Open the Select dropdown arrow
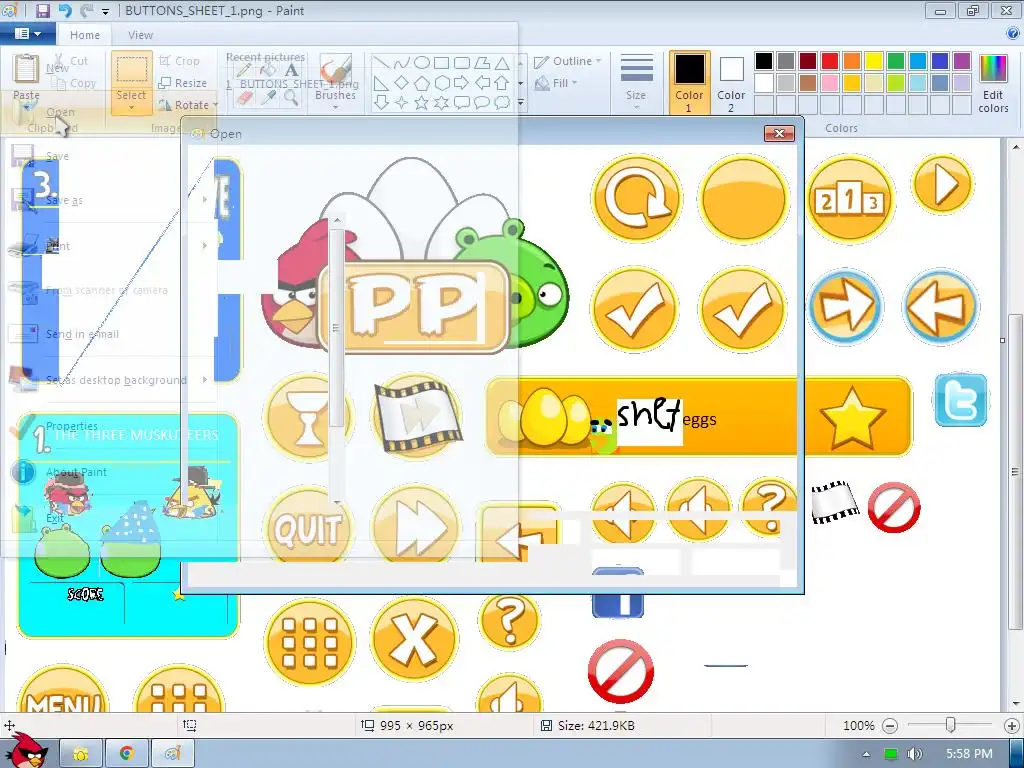Viewport: 1024px width, 768px height. pyautogui.click(x=131, y=107)
